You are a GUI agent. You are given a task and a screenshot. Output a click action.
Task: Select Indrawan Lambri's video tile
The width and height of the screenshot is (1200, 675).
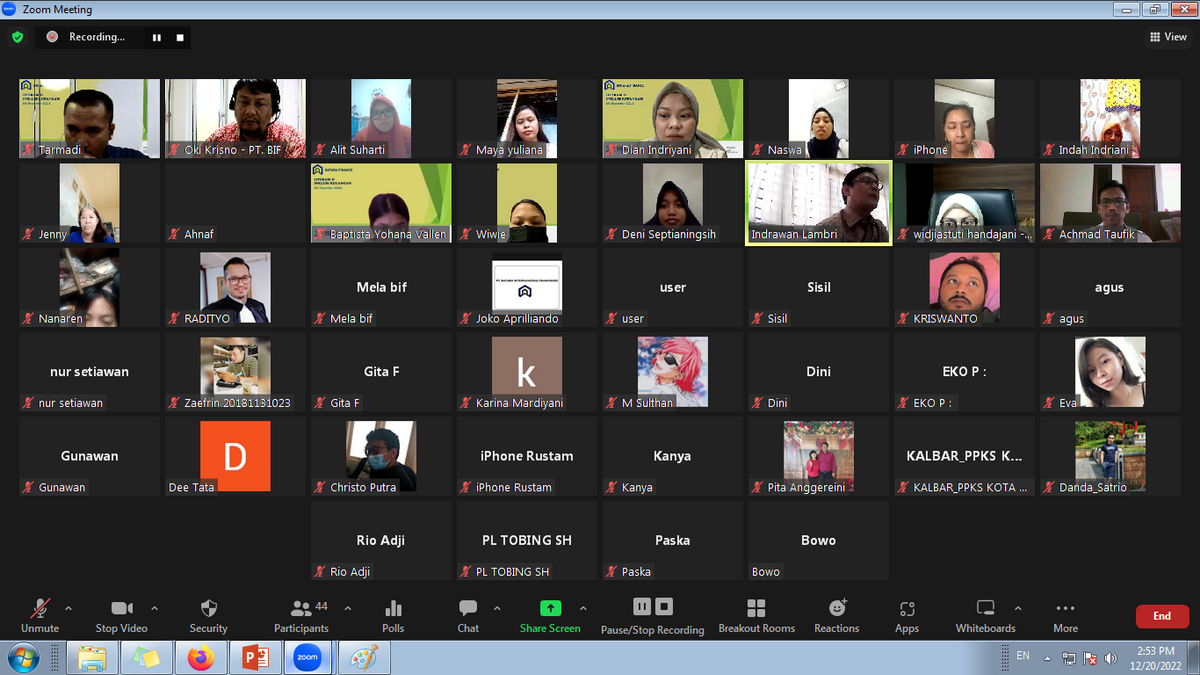(x=818, y=203)
